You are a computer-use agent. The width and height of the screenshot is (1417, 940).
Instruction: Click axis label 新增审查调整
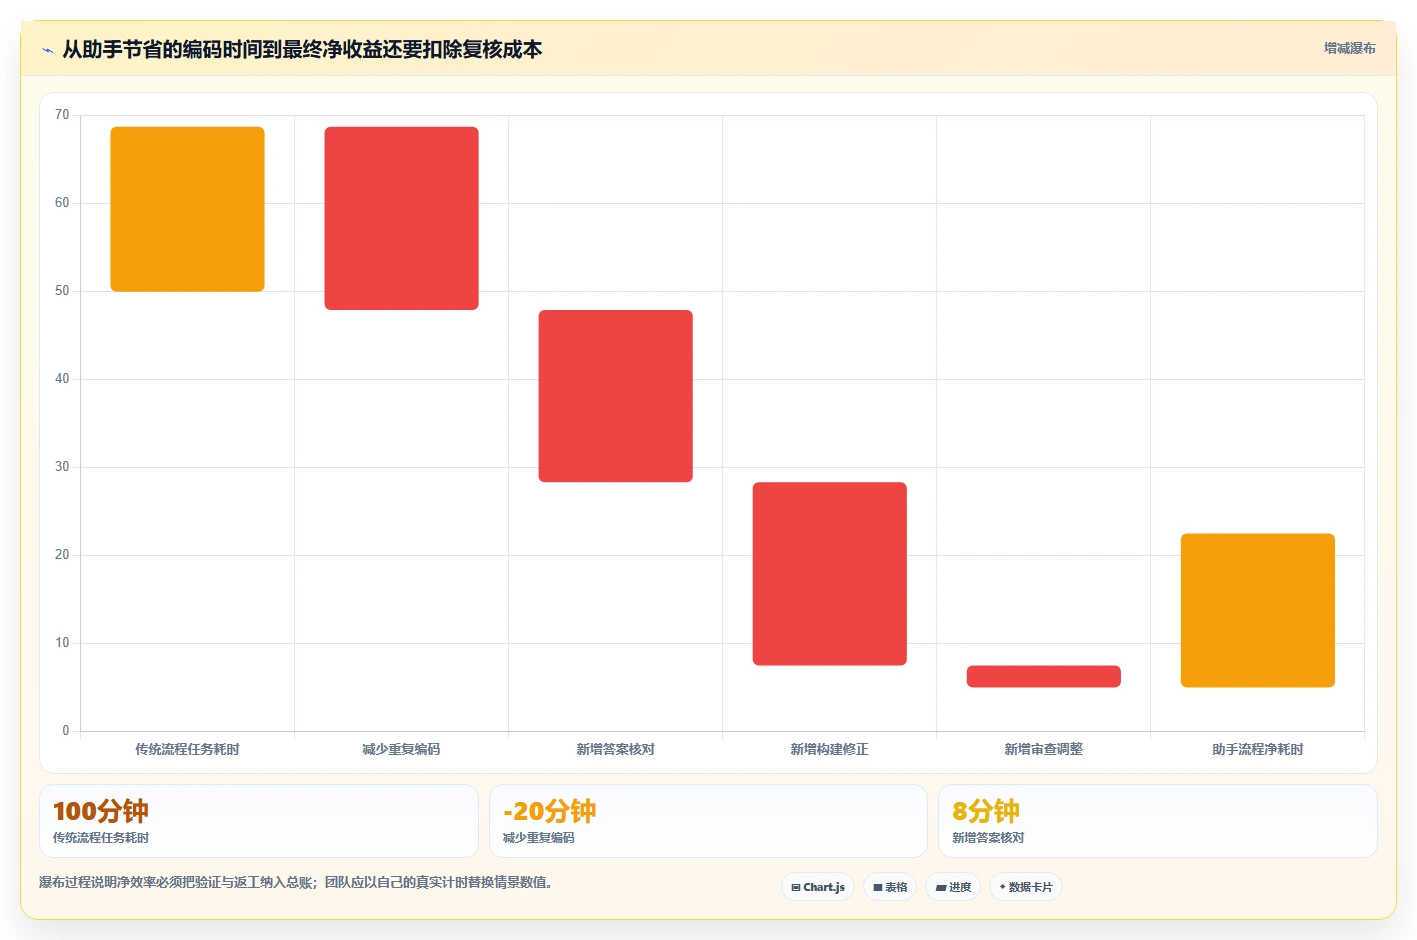[x=1043, y=749]
